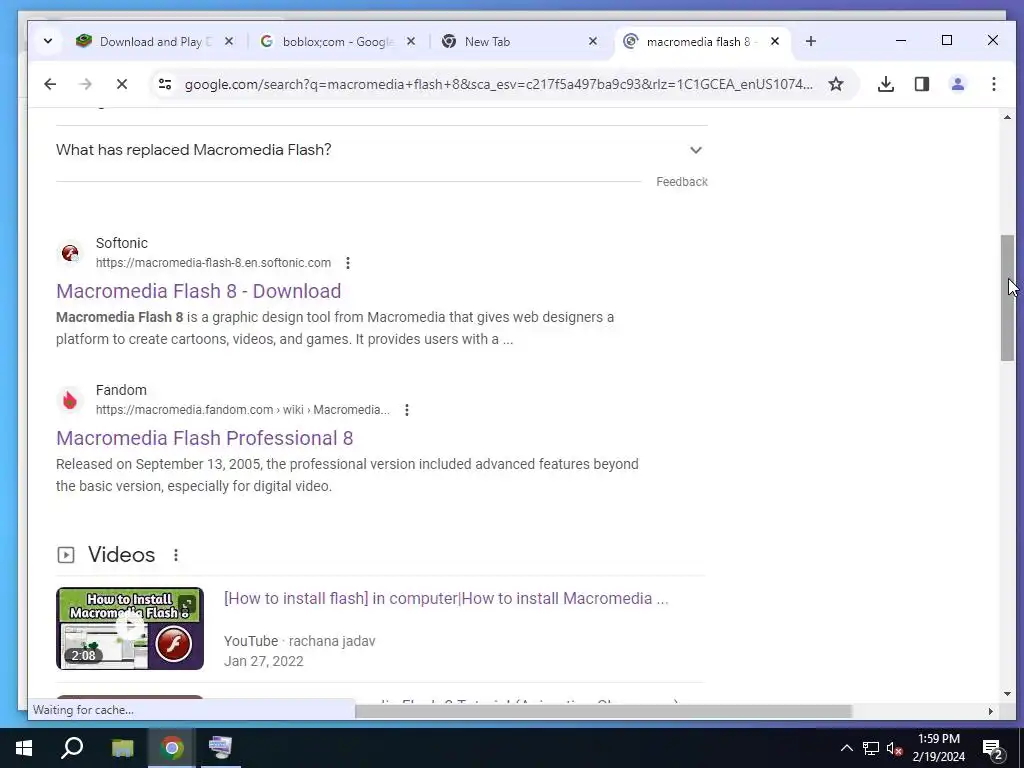The width and height of the screenshot is (1024, 768).
Task: Open Chrome downloads icon
Action: pyautogui.click(x=886, y=84)
